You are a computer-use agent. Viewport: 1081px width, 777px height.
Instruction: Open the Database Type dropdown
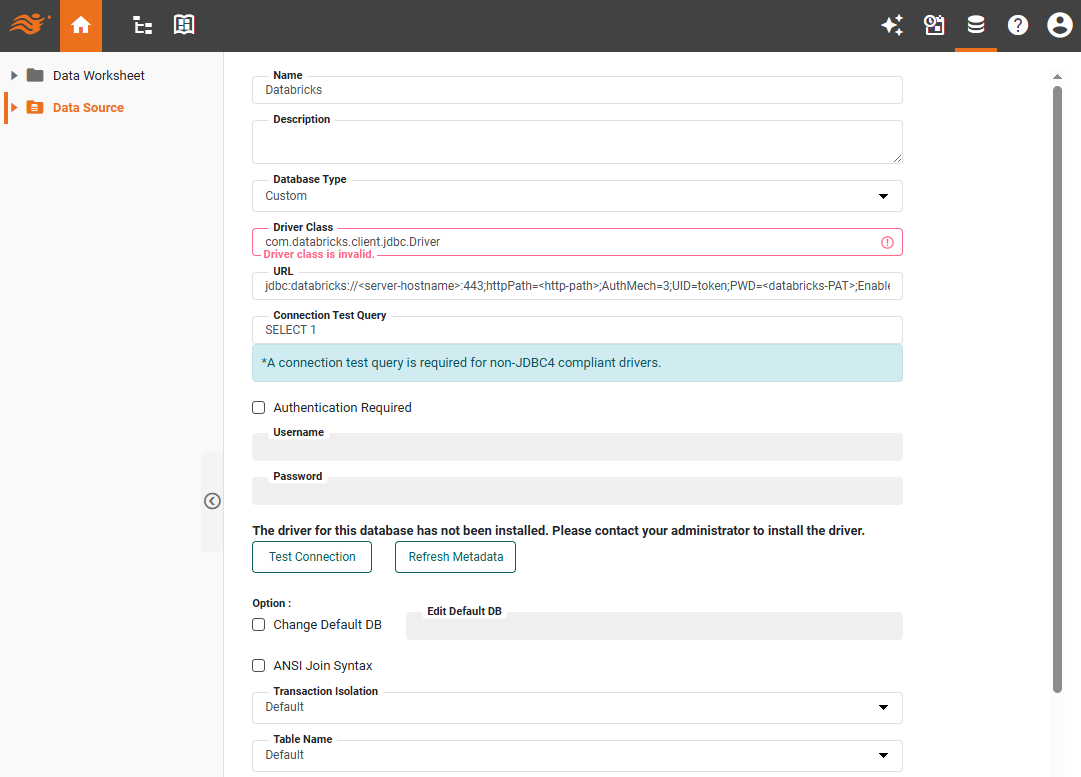coord(883,196)
